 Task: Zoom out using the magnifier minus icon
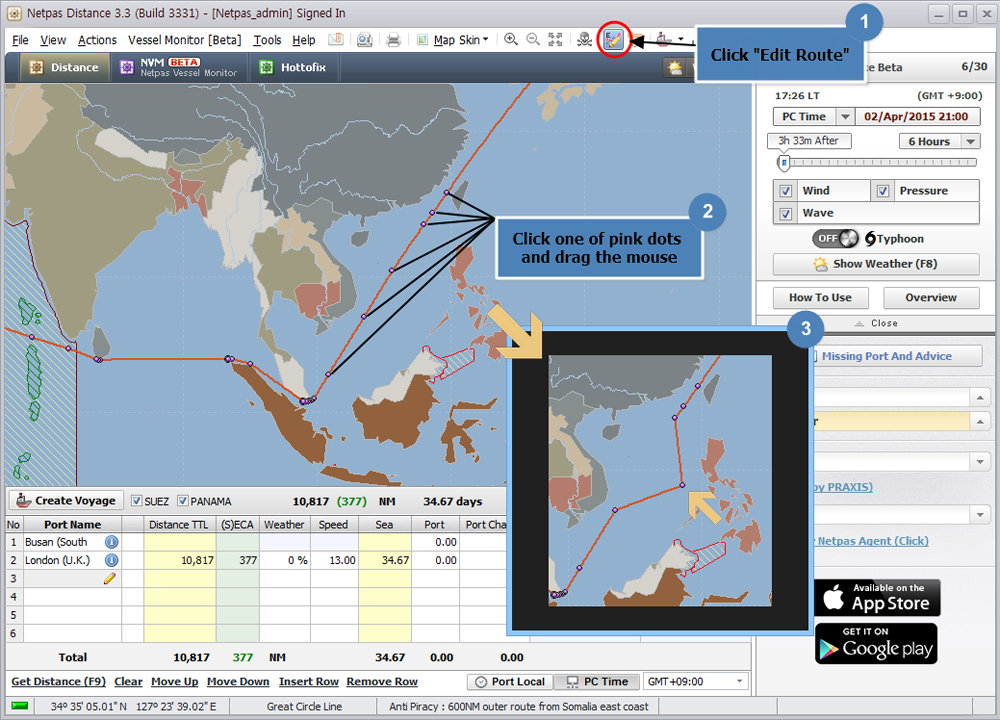tap(533, 40)
